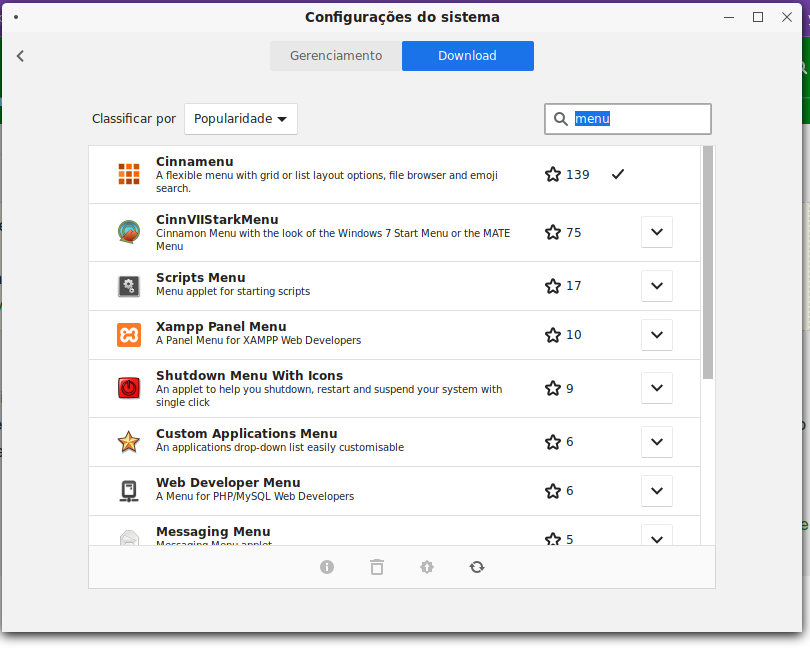810x665 pixels.
Task: Click the refresh icon in the bottom toolbar
Action: coord(477,567)
